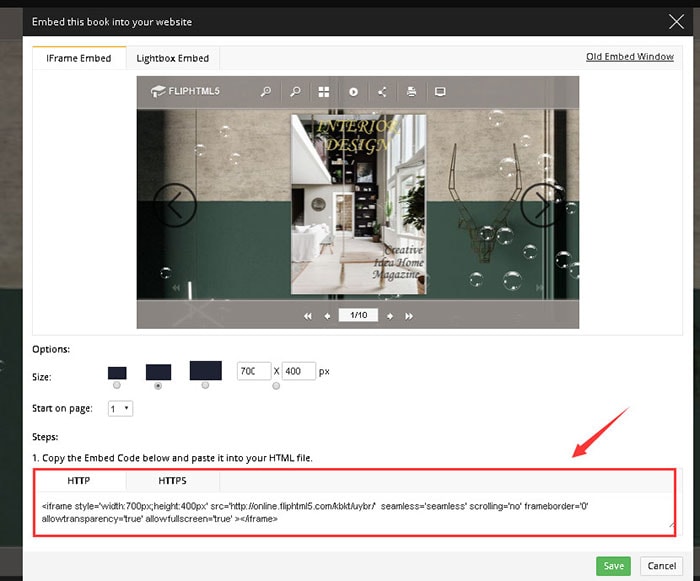Switch to the Lightbox Embed tab

pyautogui.click(x=173, y=58)
